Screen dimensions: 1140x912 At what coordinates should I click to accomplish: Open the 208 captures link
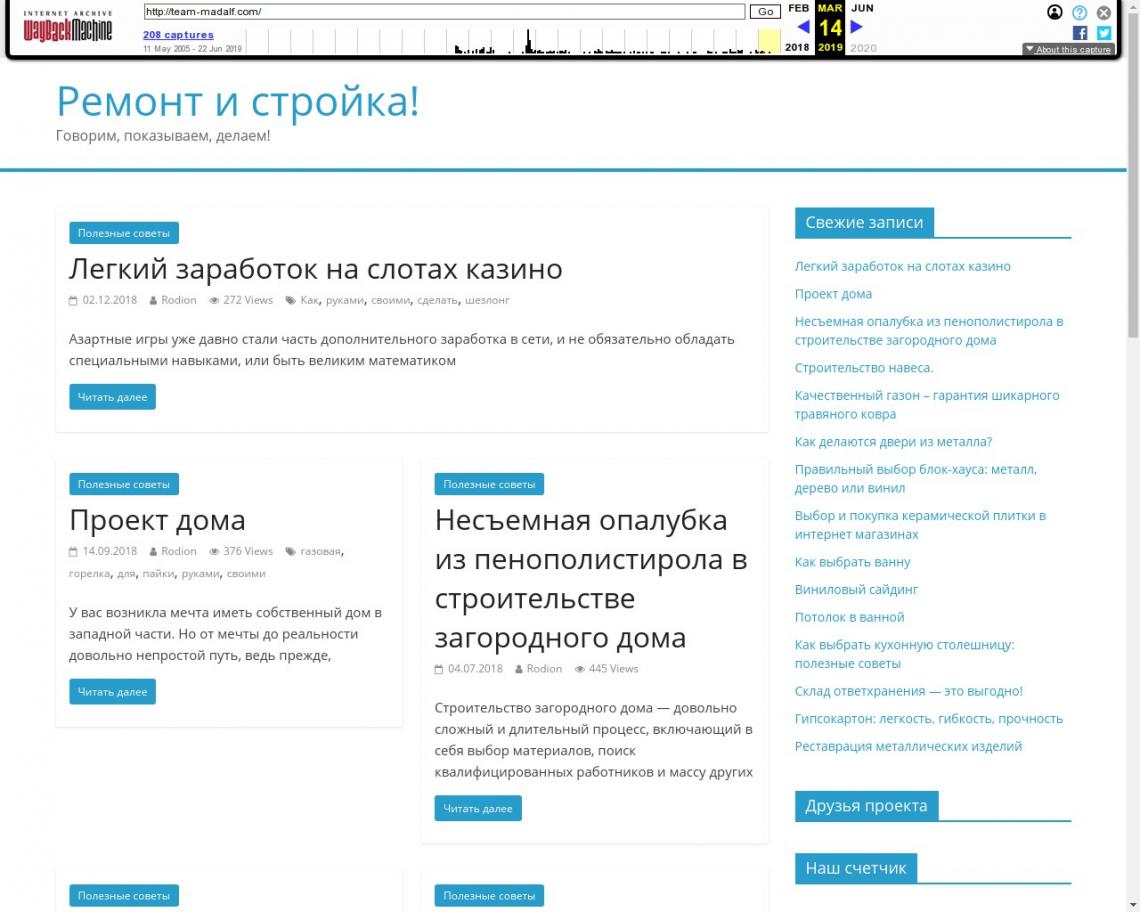[x=178, y=35]
